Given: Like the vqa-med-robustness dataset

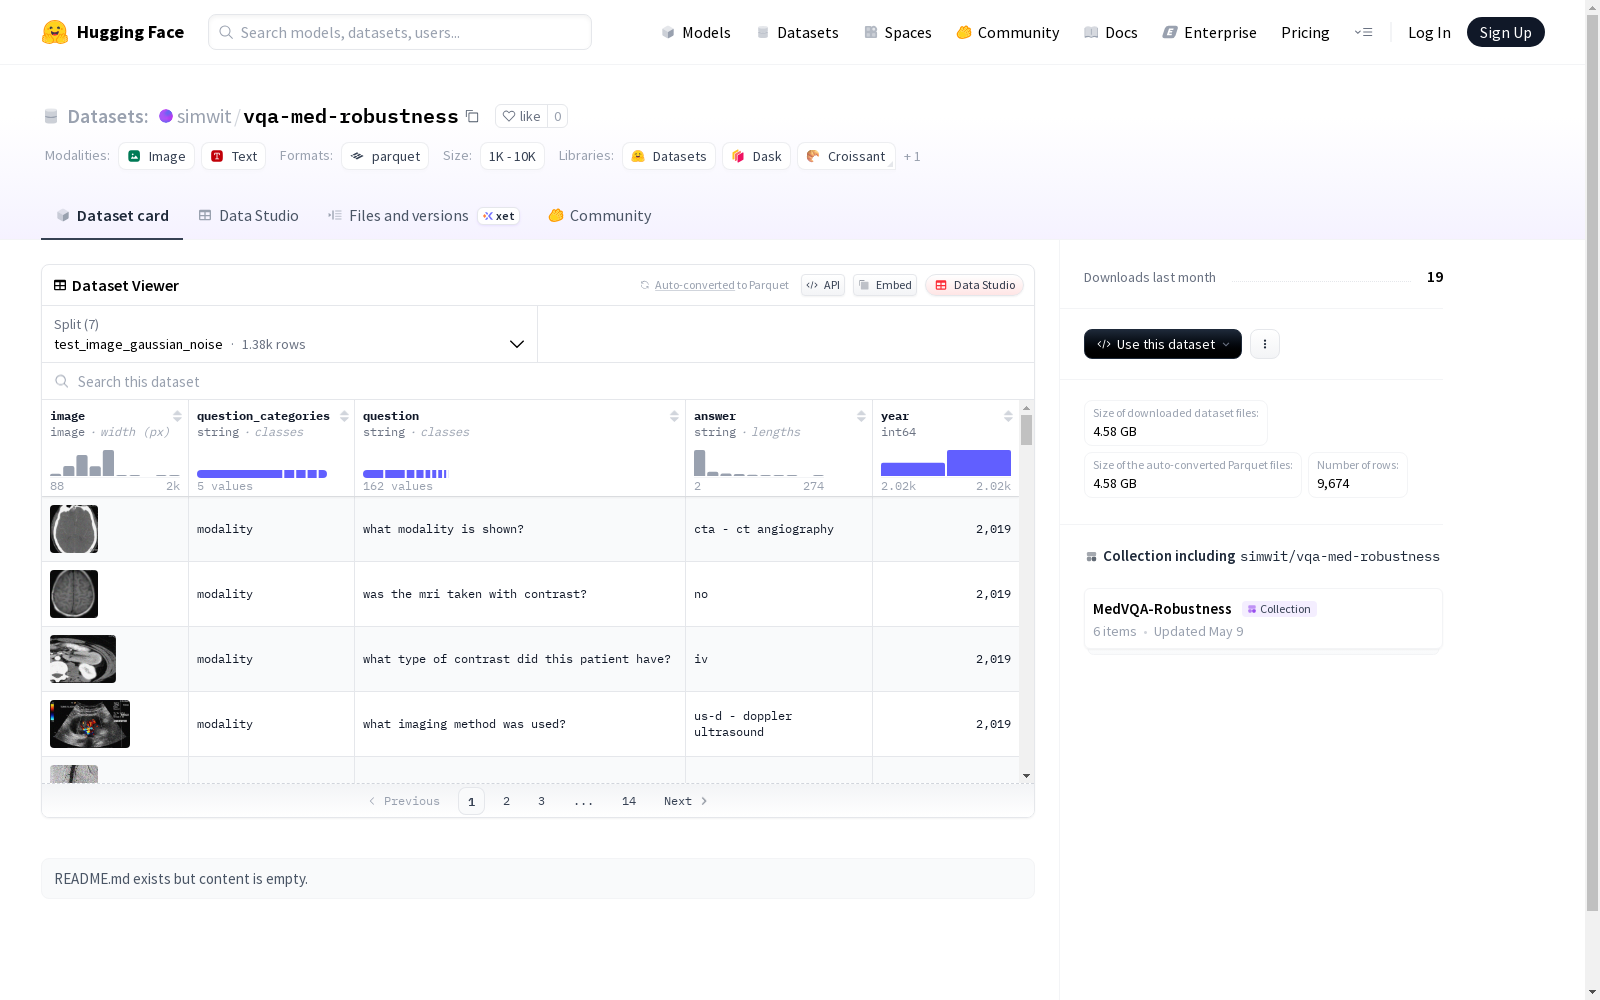Looking at the screenshot, I should click(521, 116).
